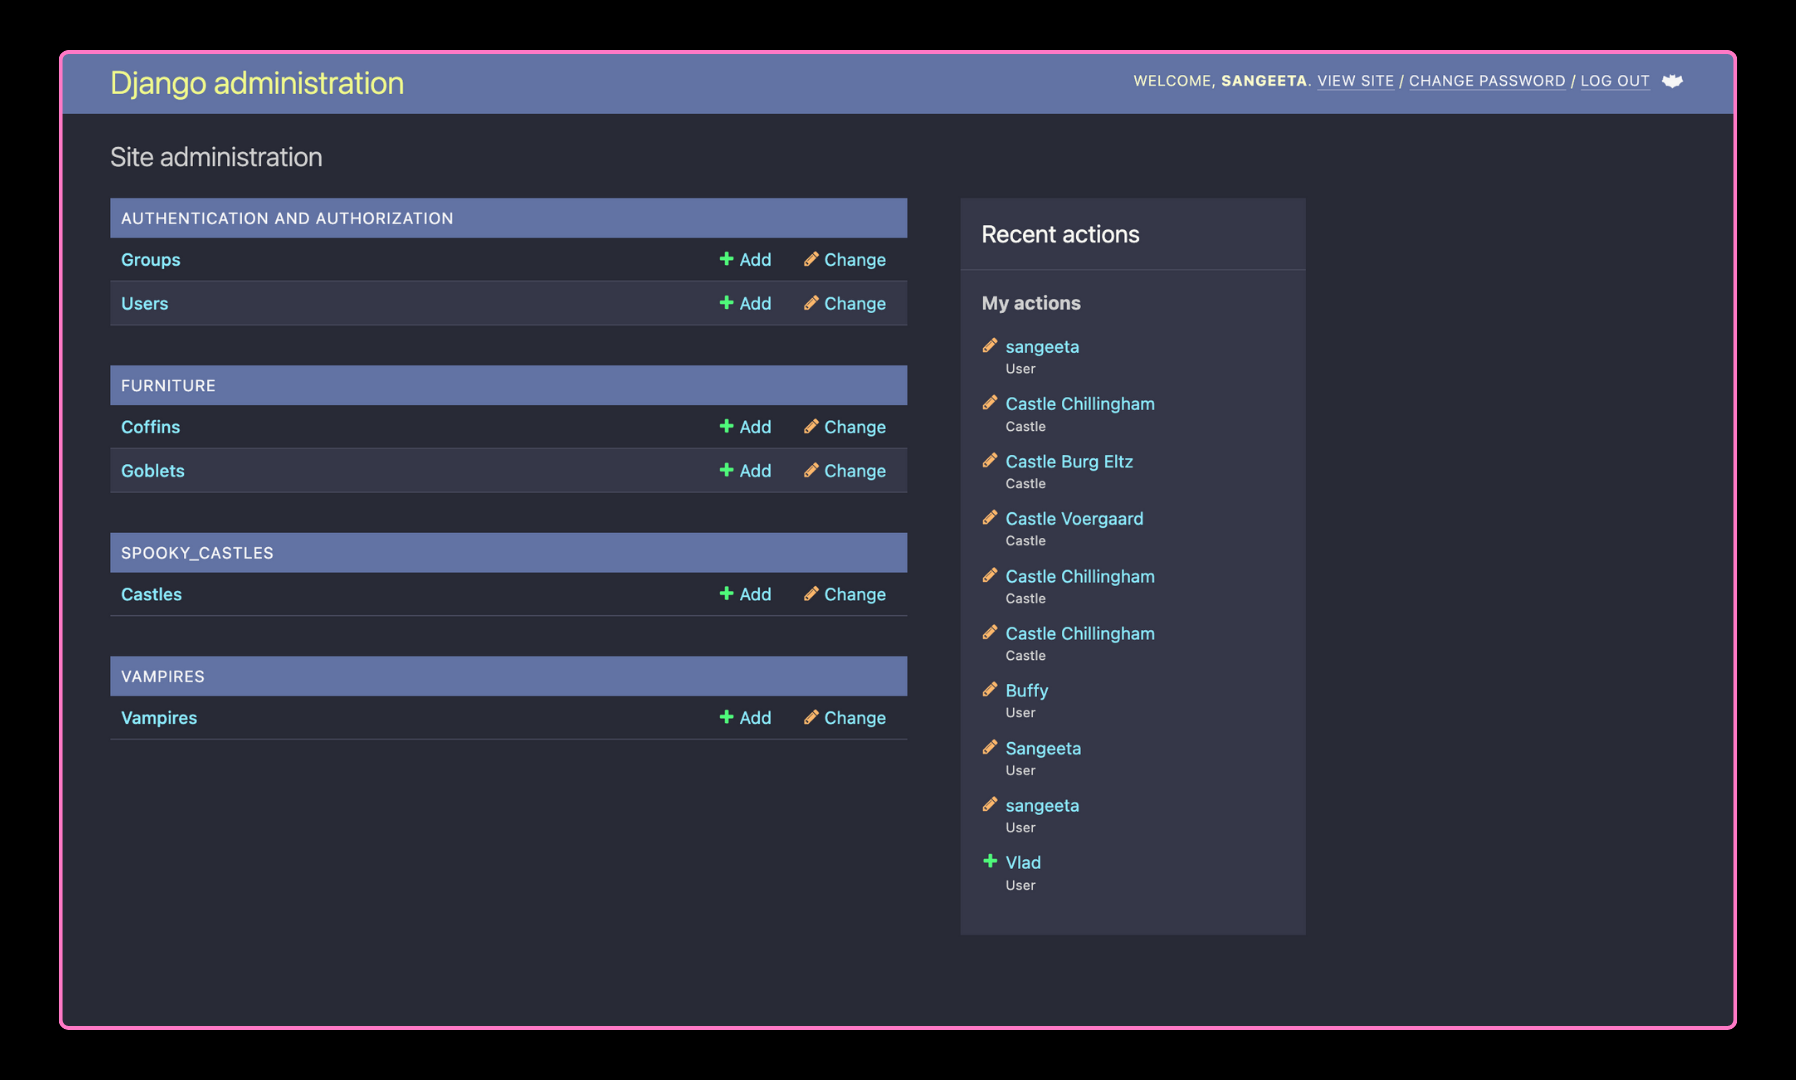Open the Authentication and Authorization section
The width and height of the screenshot is (1796, 1080).
click(287, 218)
